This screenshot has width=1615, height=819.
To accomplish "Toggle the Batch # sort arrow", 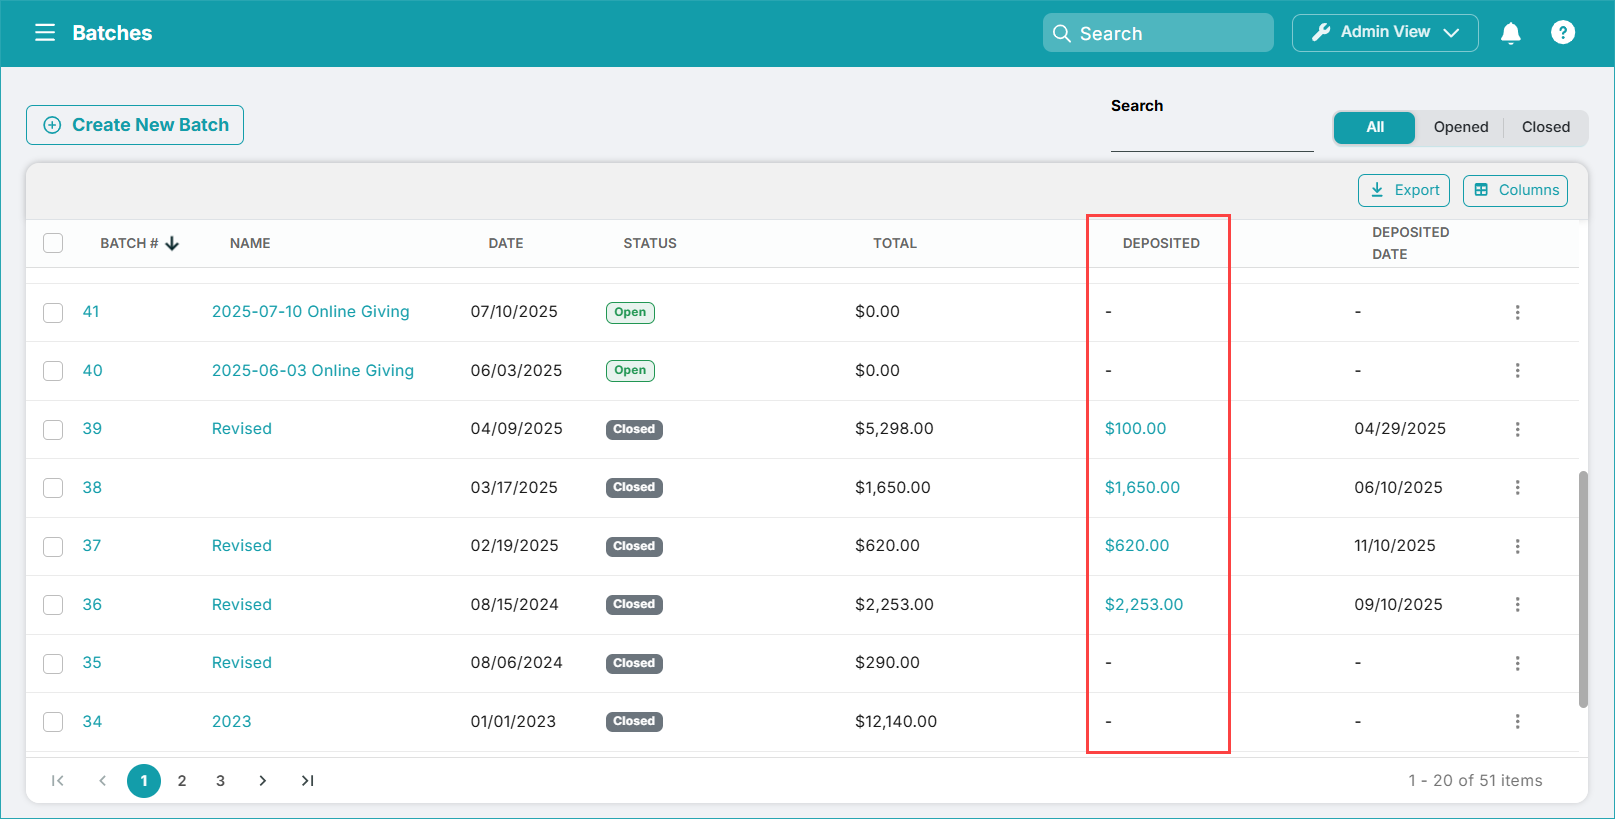I will (x=172, y=243).
